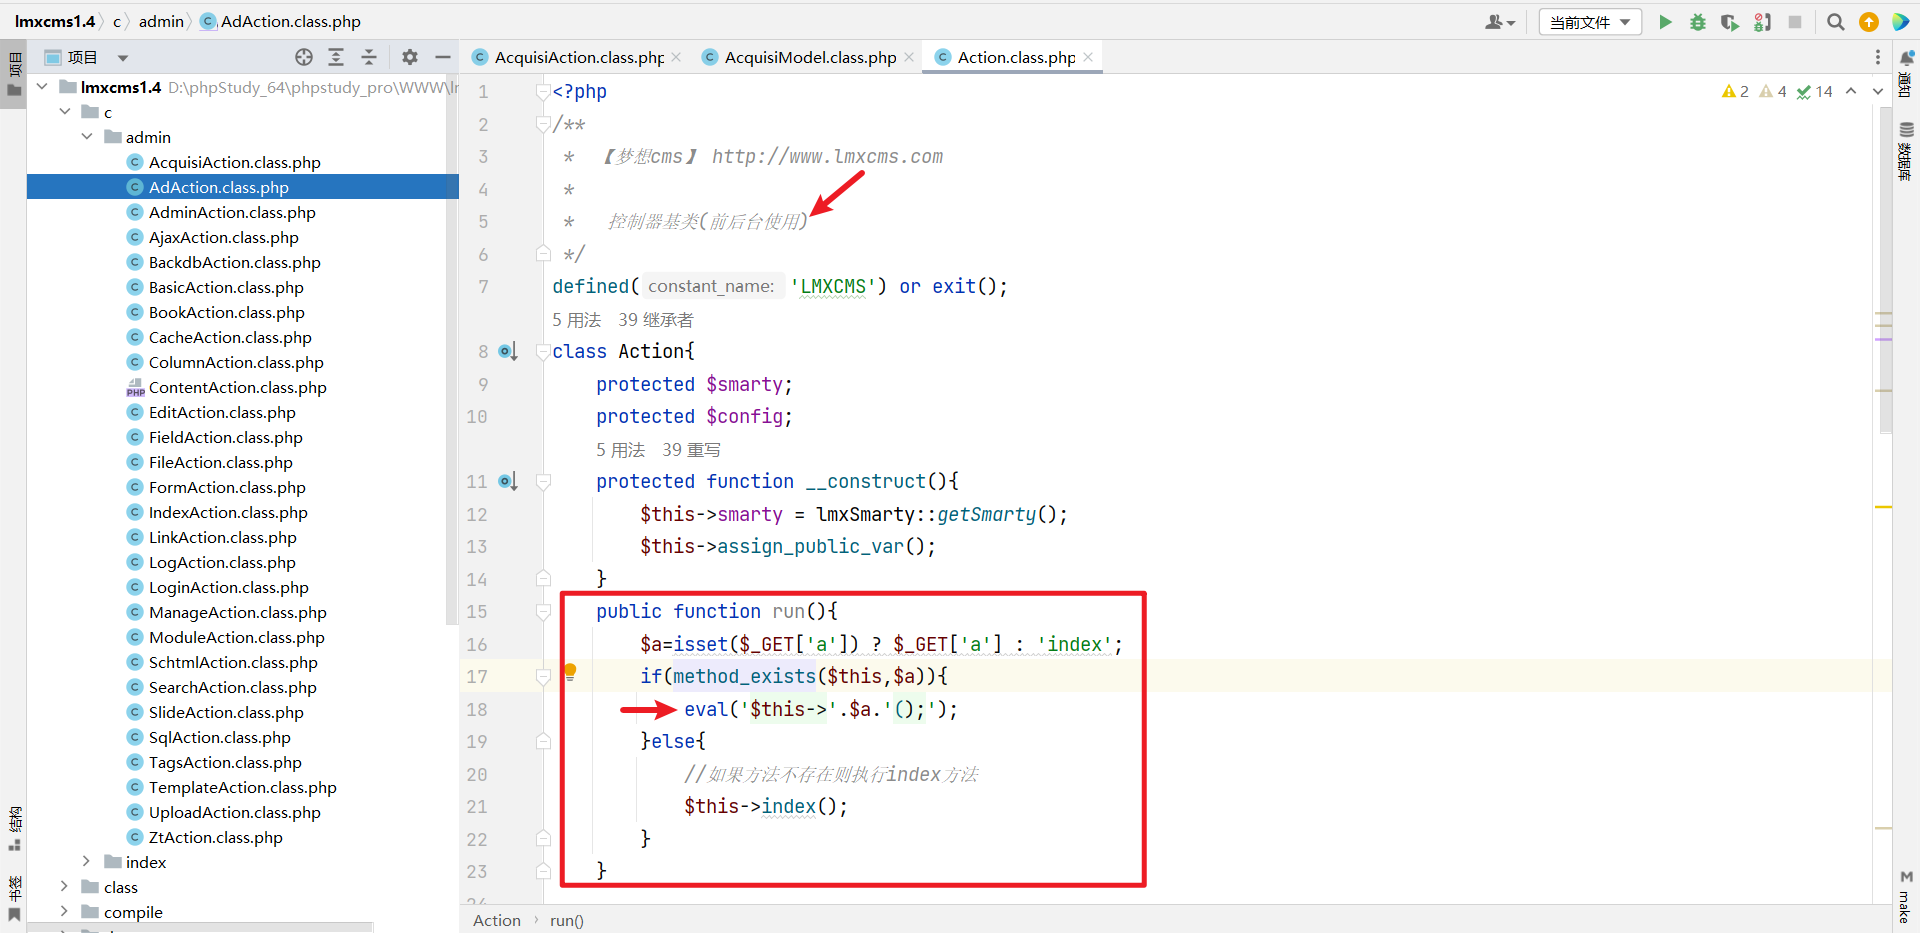Click the weak warnings count of 4
Screen dimensions: 1920x933
point(1773,92)
